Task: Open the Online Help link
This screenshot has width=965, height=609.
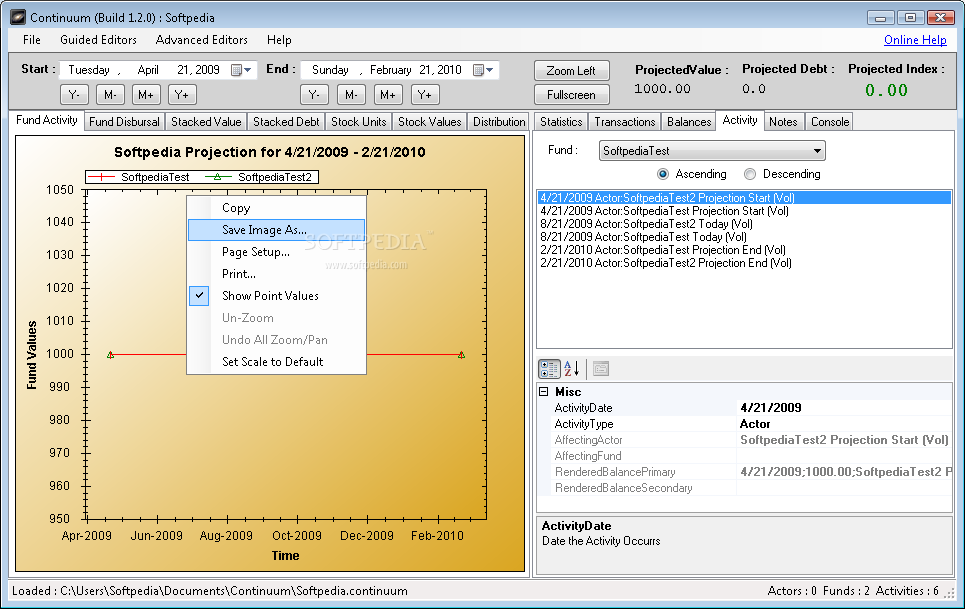Action: pyautogui.click(x=915, y=40)
